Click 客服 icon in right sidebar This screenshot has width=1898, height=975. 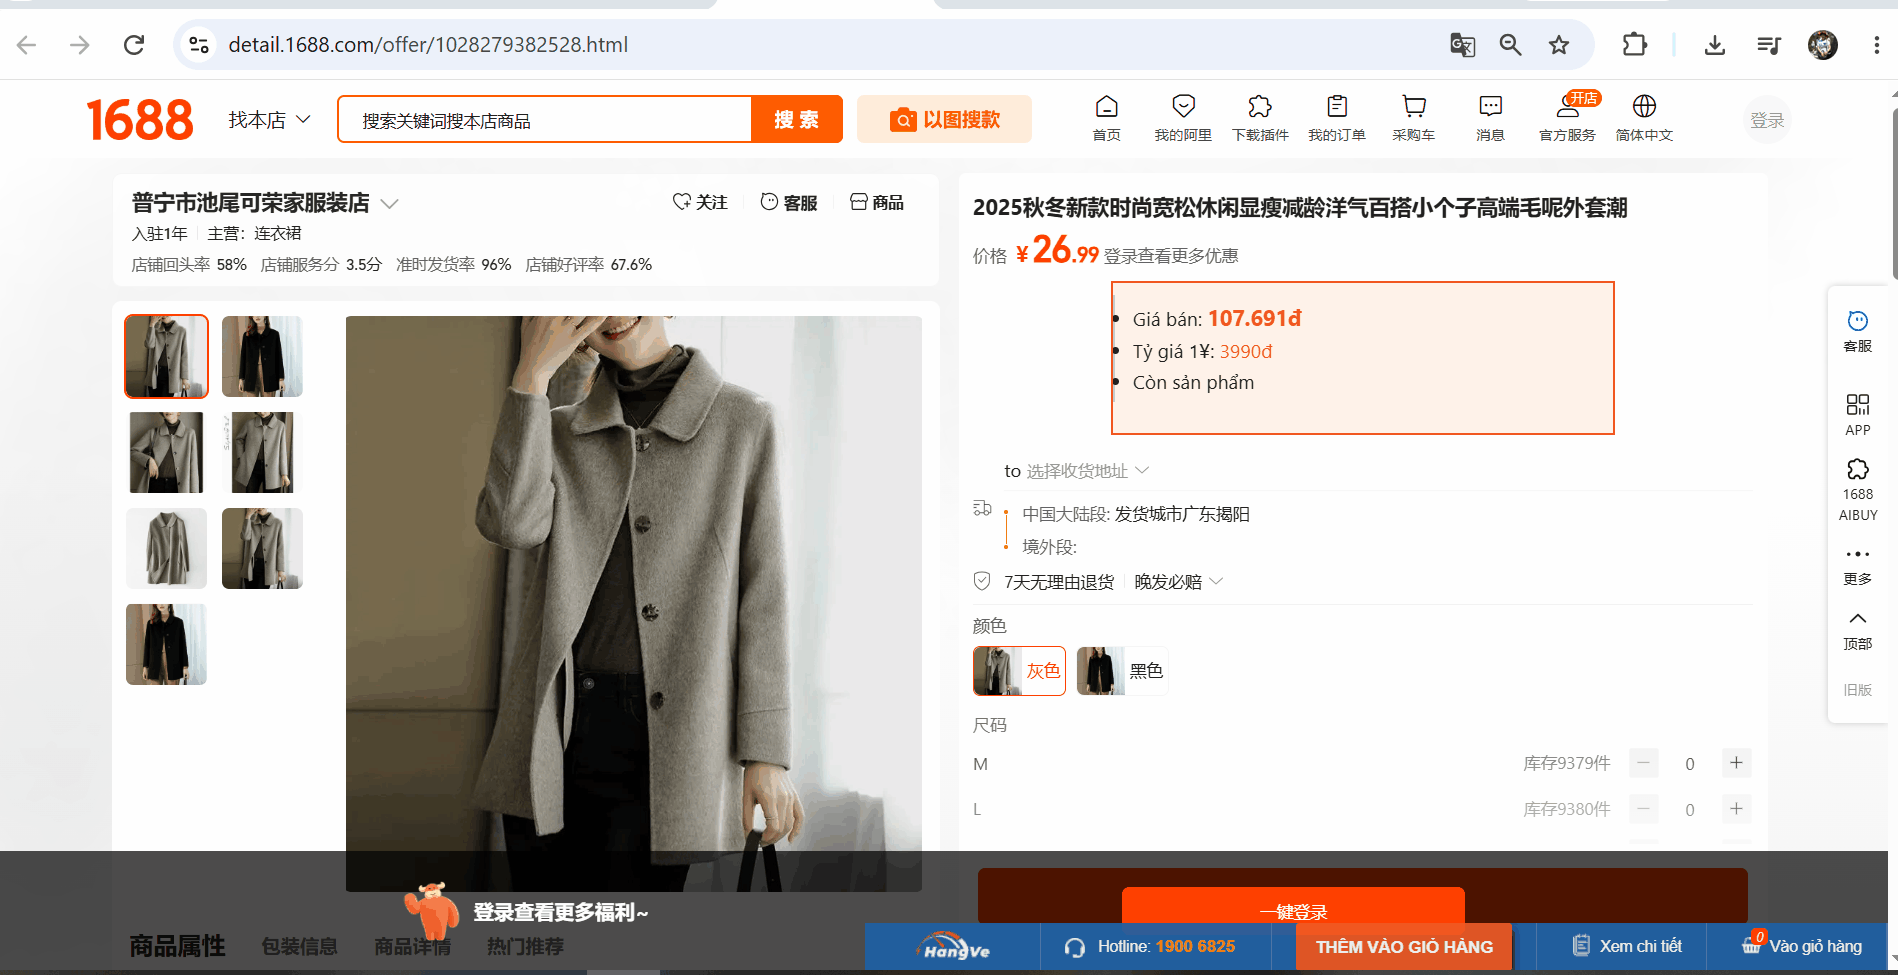(1858, 331)
